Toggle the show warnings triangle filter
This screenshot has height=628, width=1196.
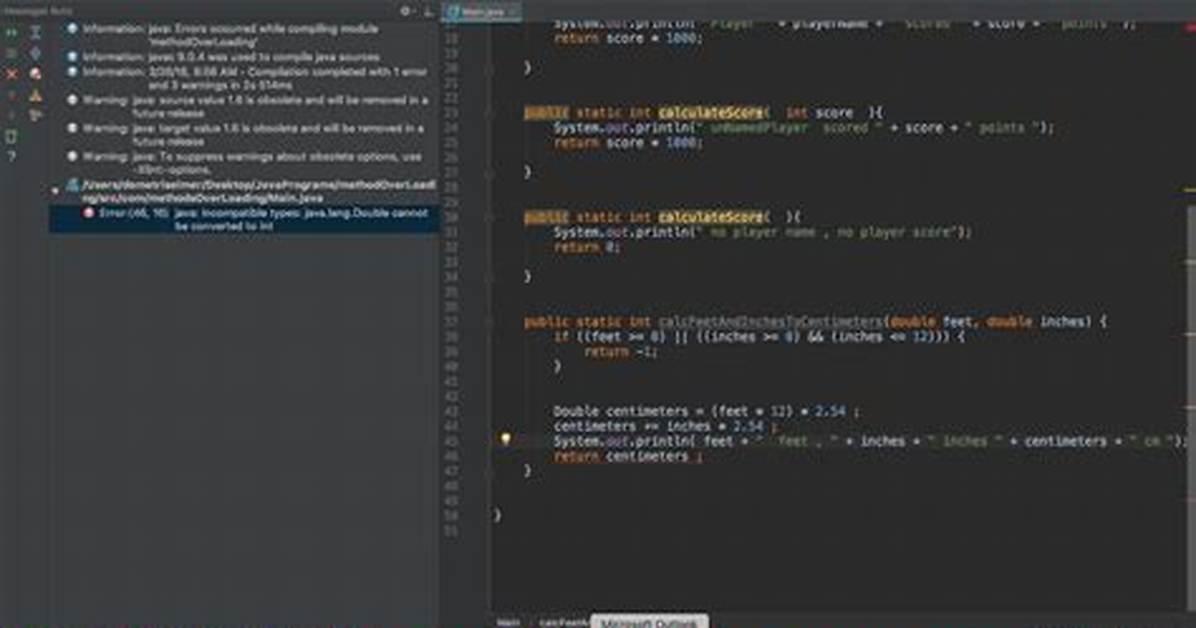[x=35, y=95]
